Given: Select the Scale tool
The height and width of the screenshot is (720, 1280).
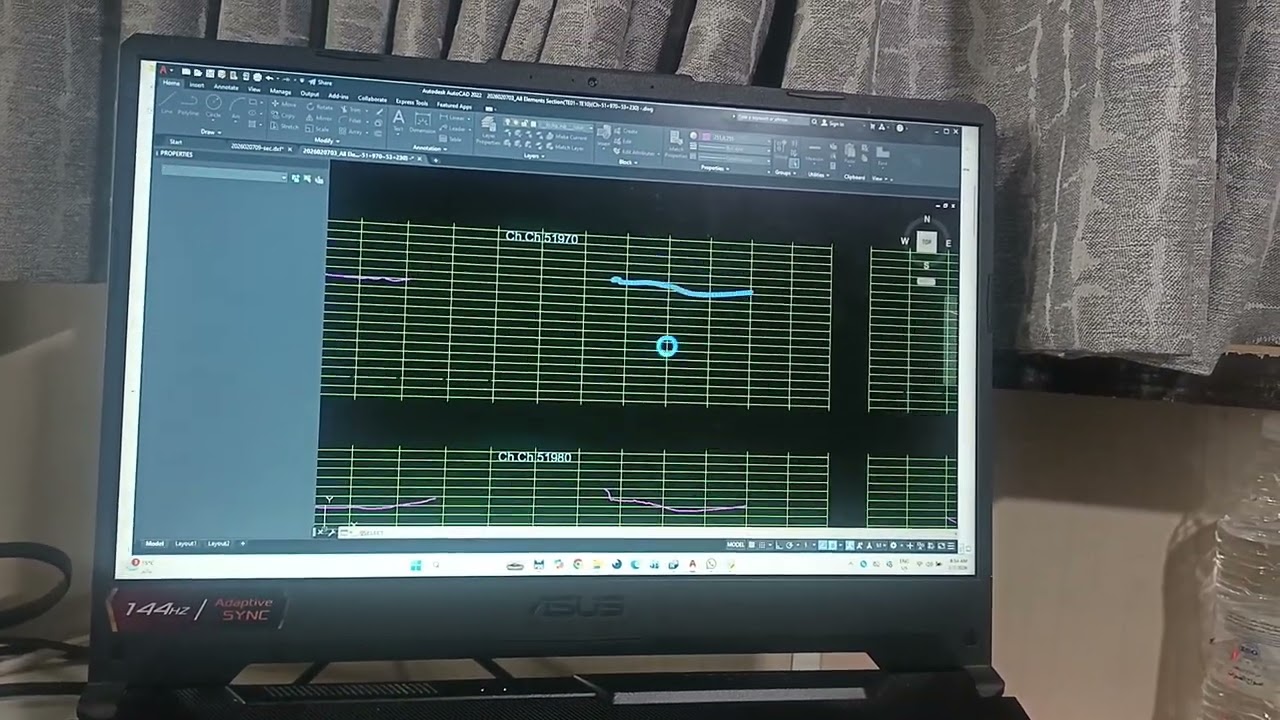Looking at the screenshot, I should coord(318,129).
